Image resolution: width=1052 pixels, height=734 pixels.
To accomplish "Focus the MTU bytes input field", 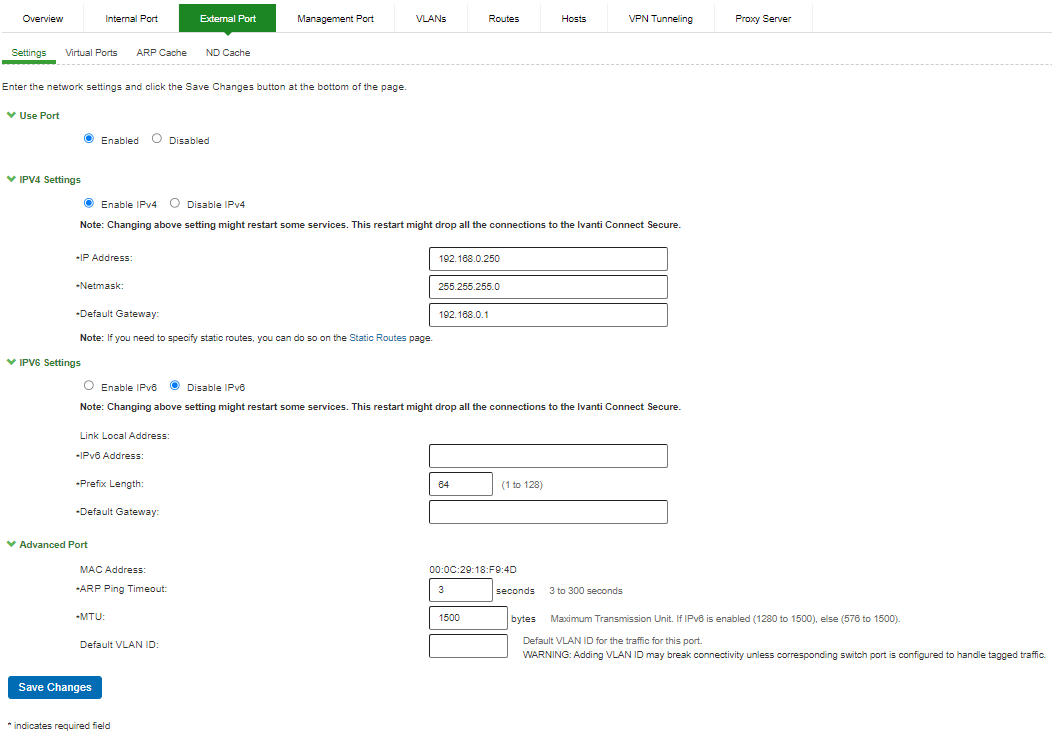I will pos(467,618).
